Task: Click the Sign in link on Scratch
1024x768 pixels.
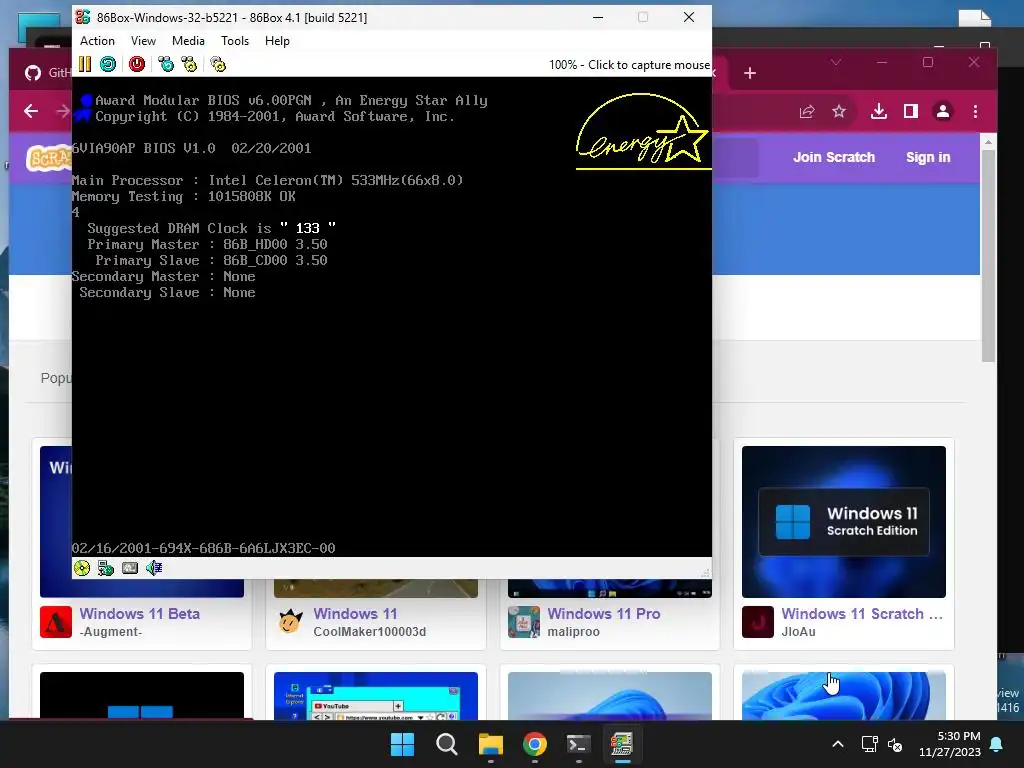Action: 928,157
